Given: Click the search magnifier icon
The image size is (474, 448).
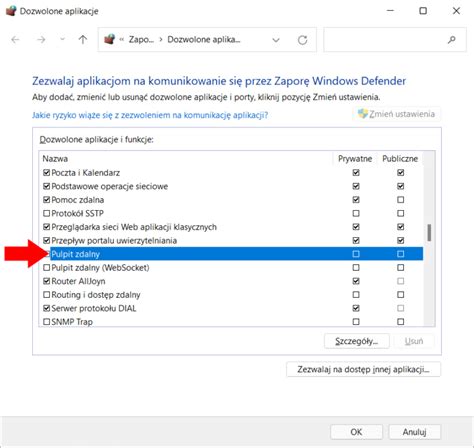Looking at the screenshot, I should pos(452,40).
